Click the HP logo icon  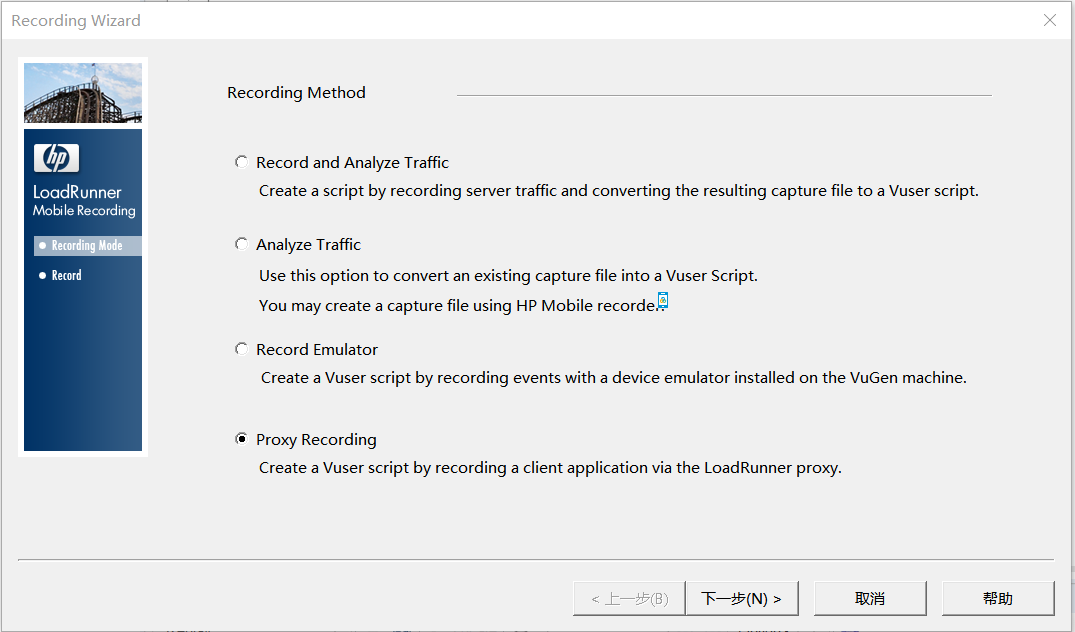click(56, 158)
